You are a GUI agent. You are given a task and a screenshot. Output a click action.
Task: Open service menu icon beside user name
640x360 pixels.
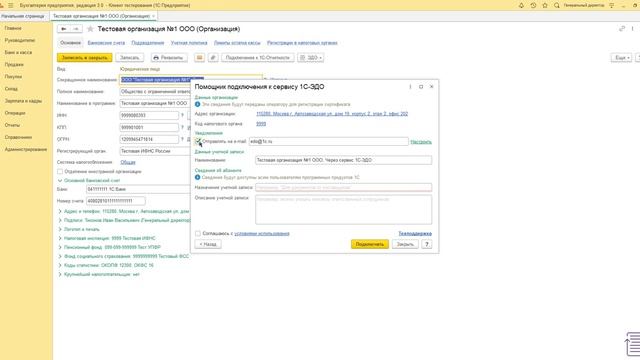pyautogui.click(x=611, y=5)
